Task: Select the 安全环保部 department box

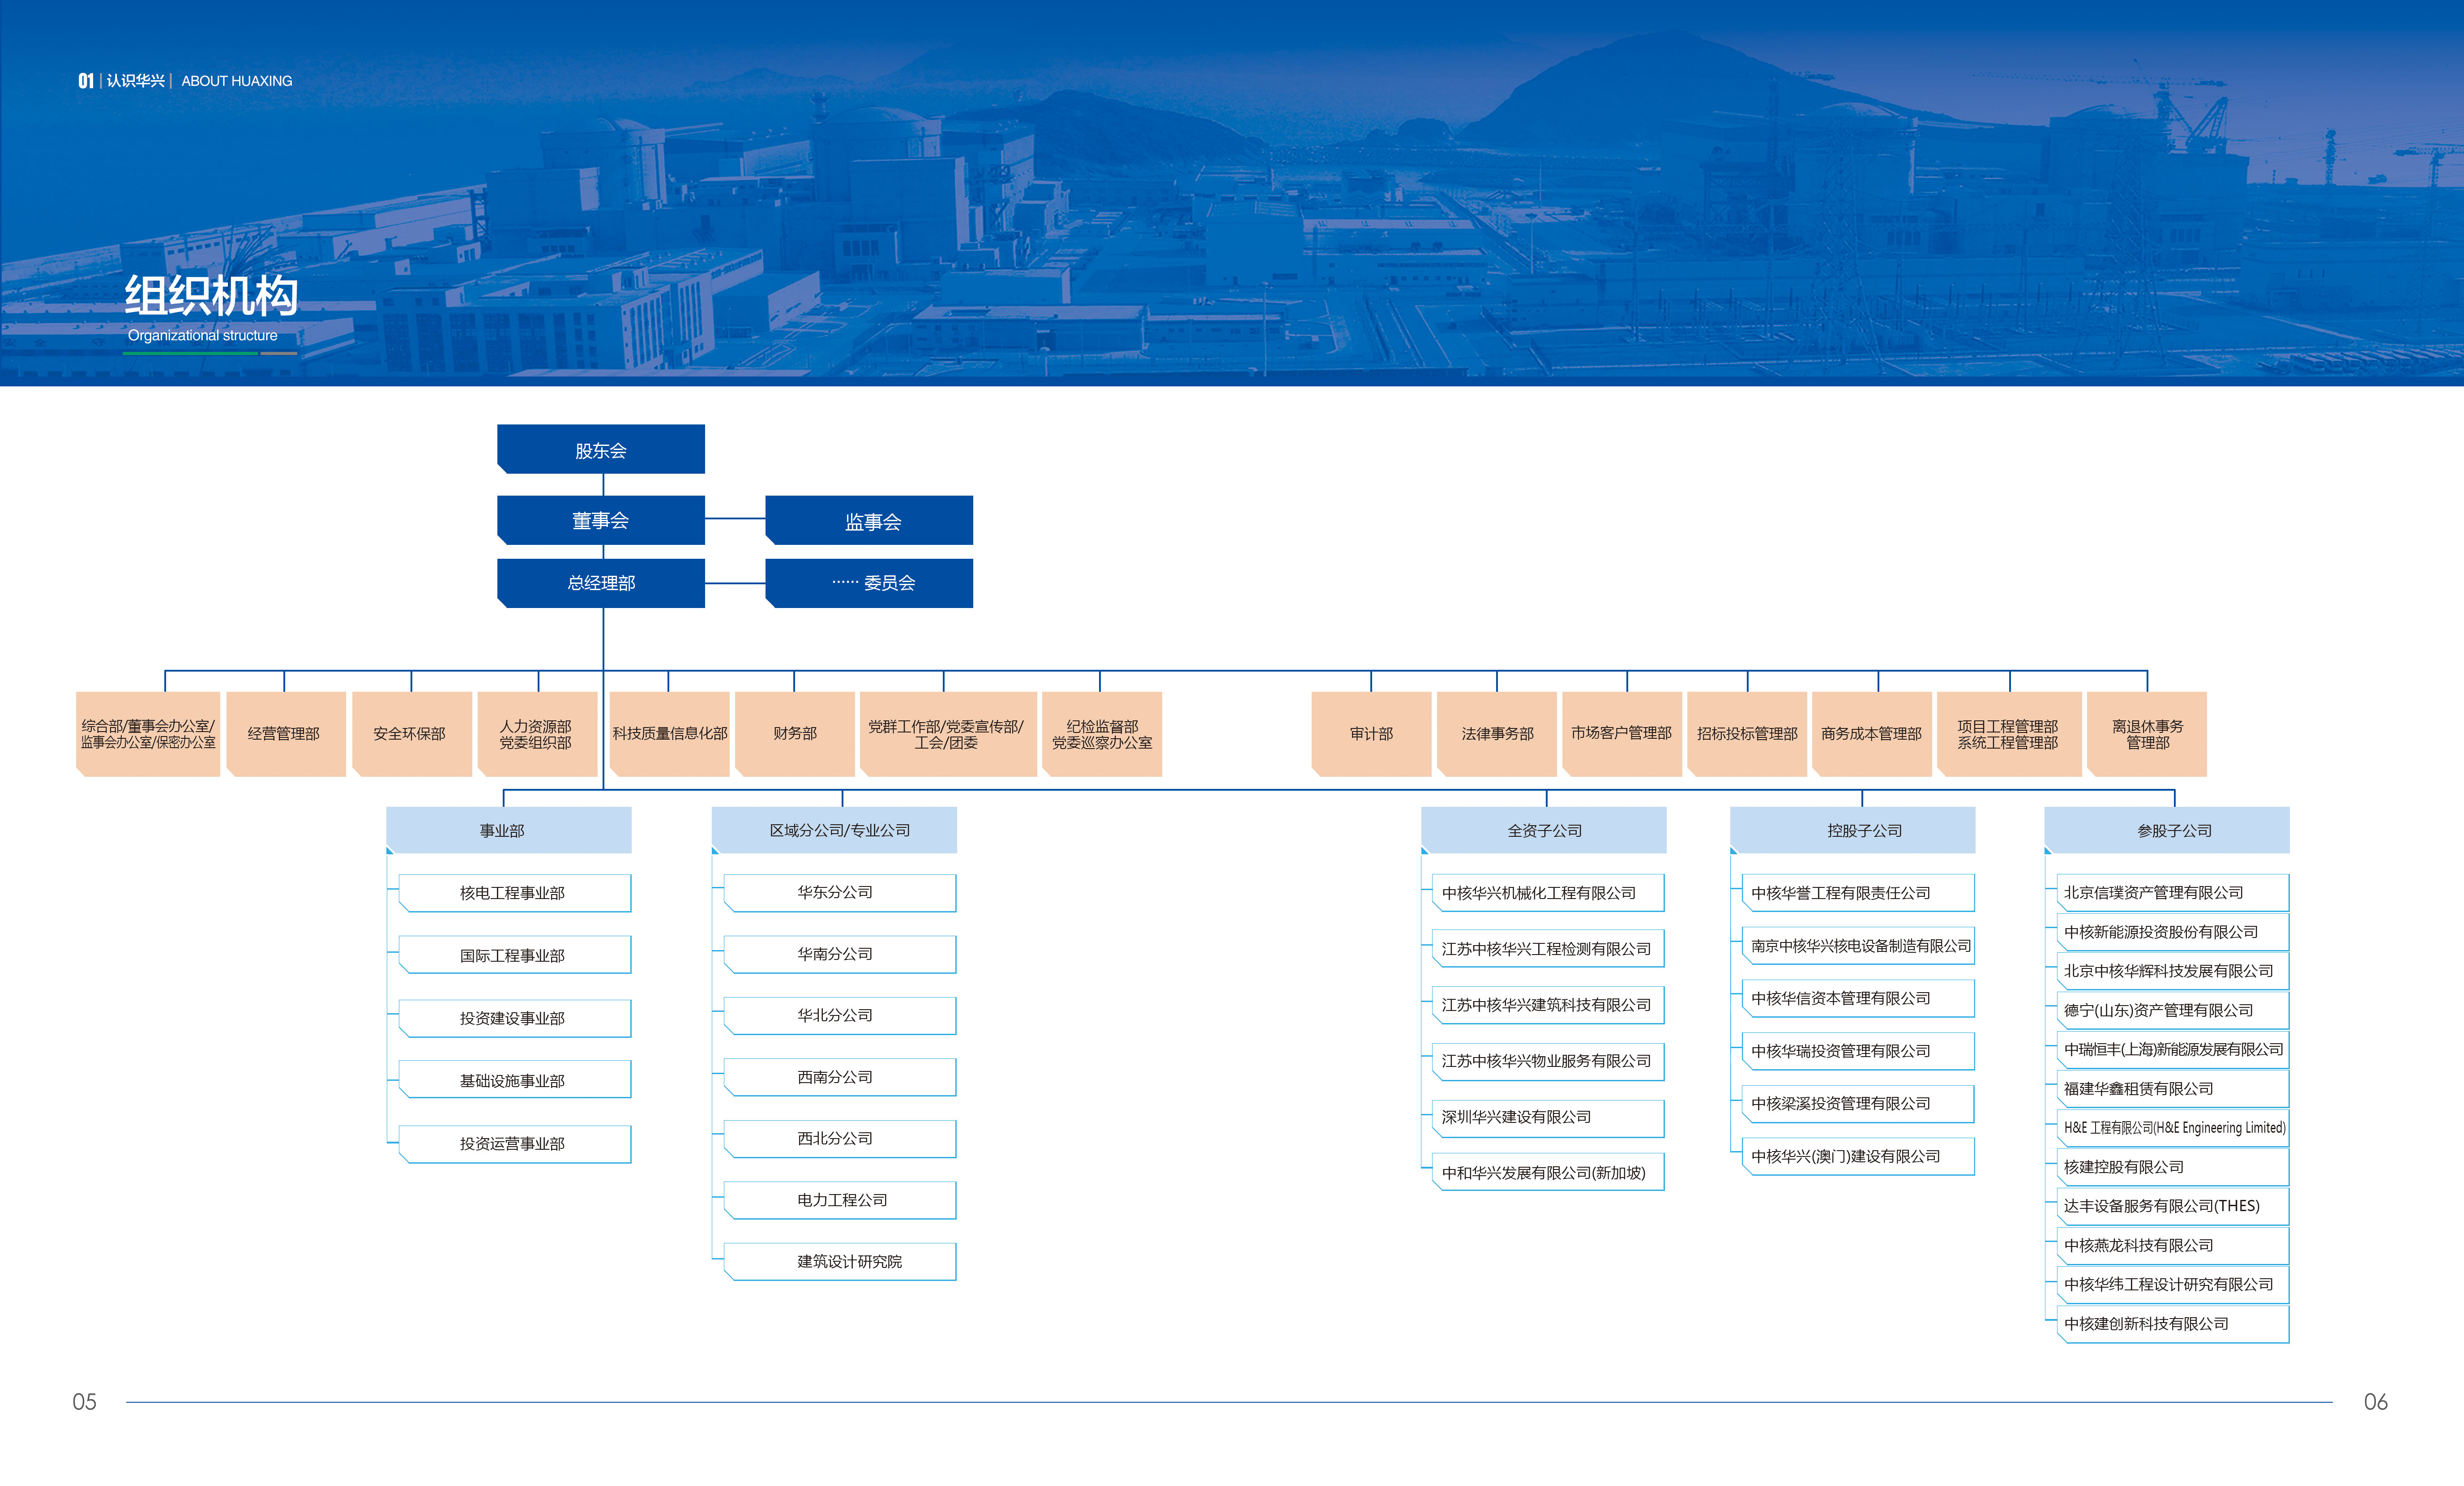Action: coord(412,733)
